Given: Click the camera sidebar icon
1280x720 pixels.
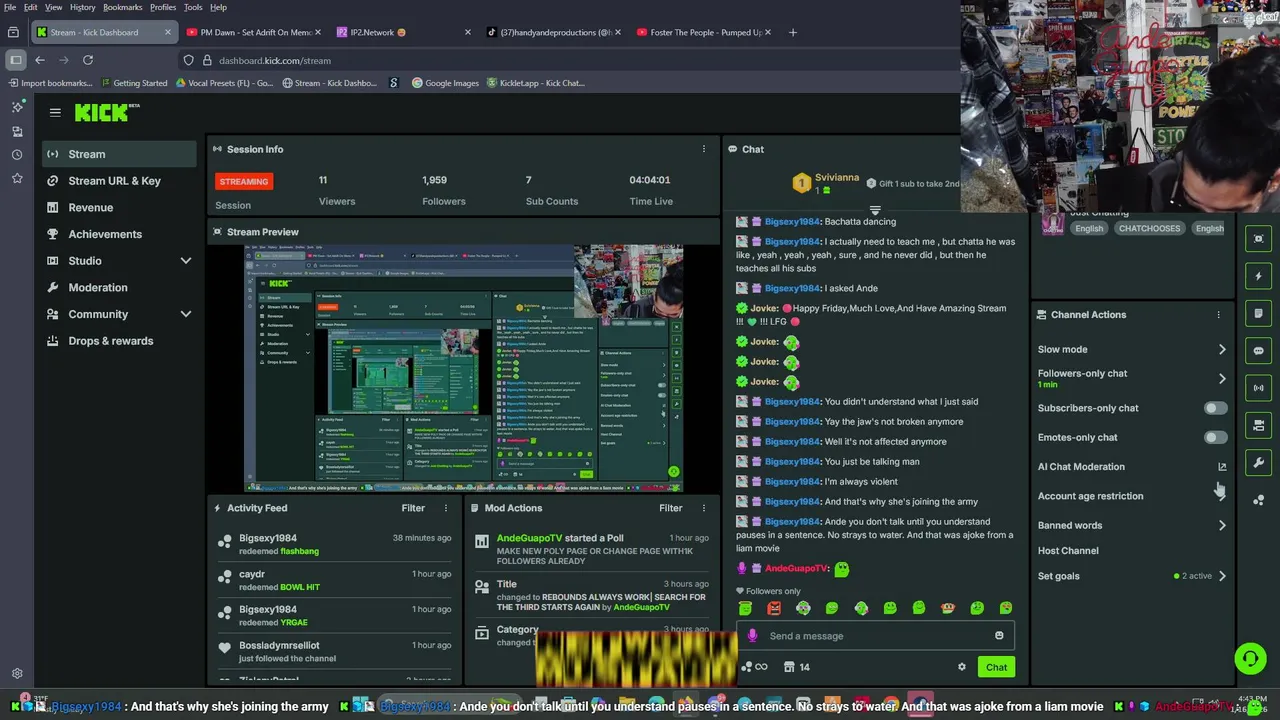Looking at the screenshot, I should tap(1258, 425).
